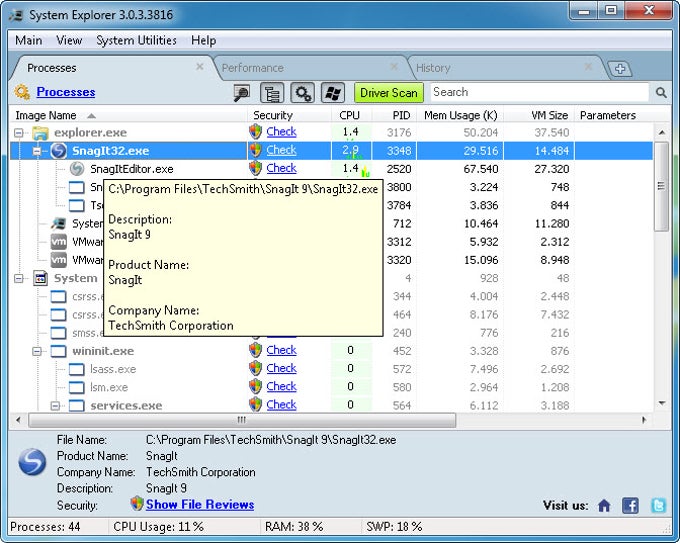Sort by VM Size column header
Screen dimensions: 680x543
click(539, 115)
